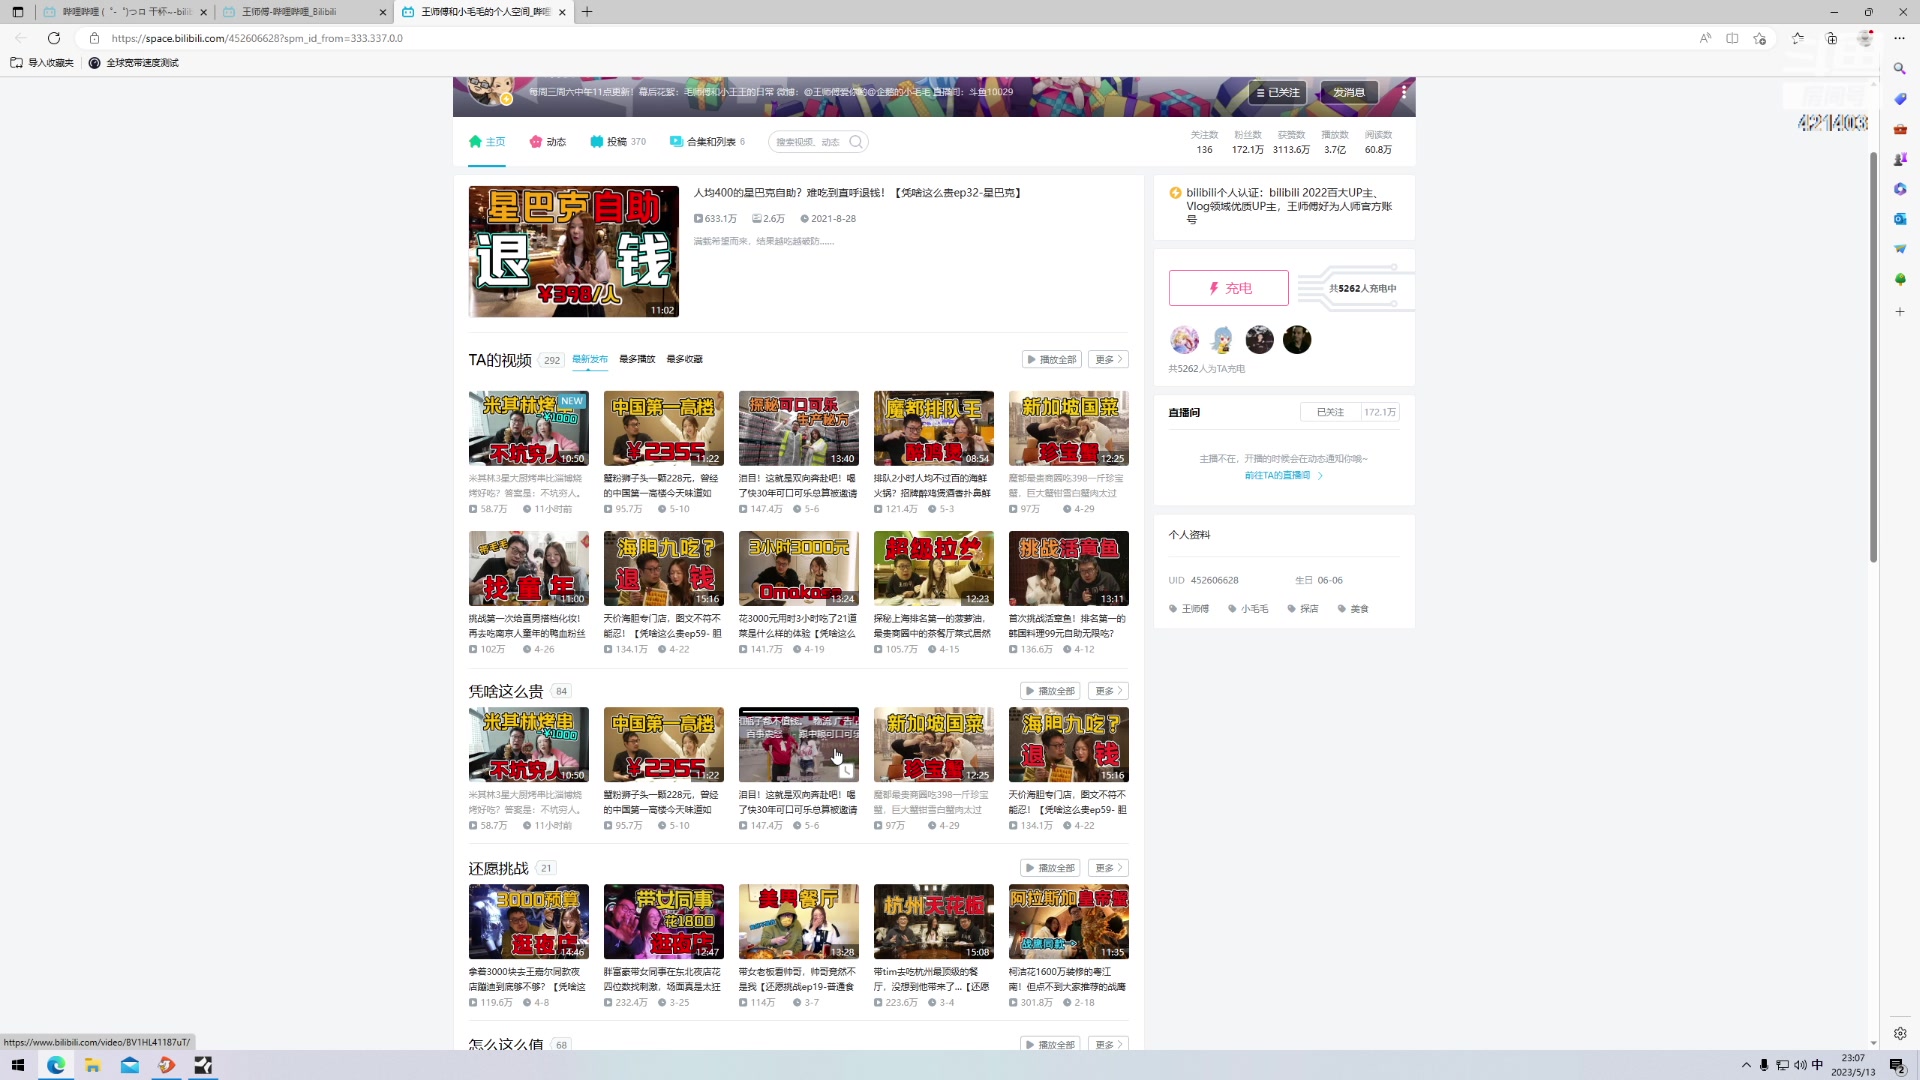The height and width of the screenshot is (1080, 1920).
Task: Open the three-dot more menu on banner
Action: pyautogui.click(x=1404, y=92)
